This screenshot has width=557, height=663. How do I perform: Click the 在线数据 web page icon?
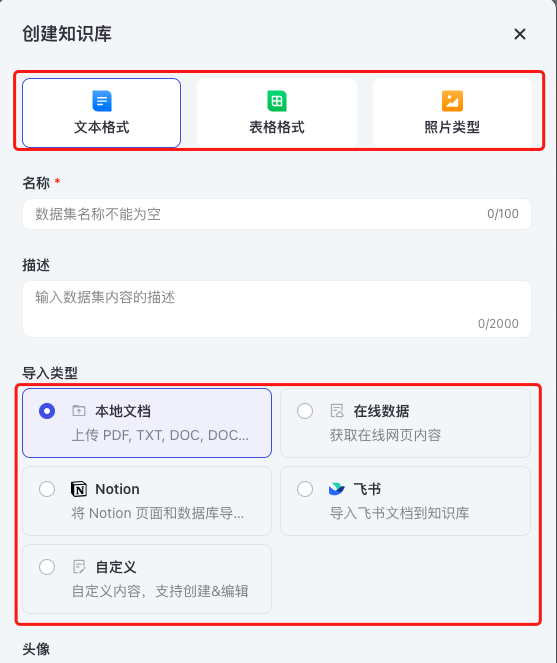[337, 411]
